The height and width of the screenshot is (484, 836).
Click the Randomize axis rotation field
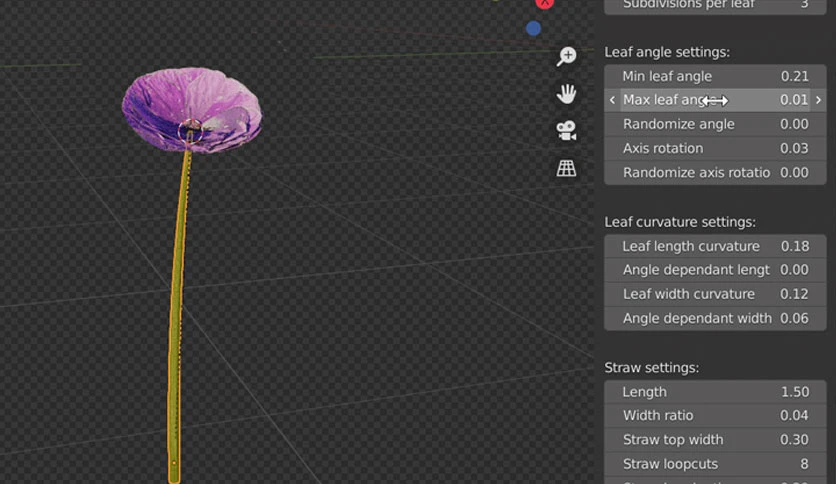(715, 173)
